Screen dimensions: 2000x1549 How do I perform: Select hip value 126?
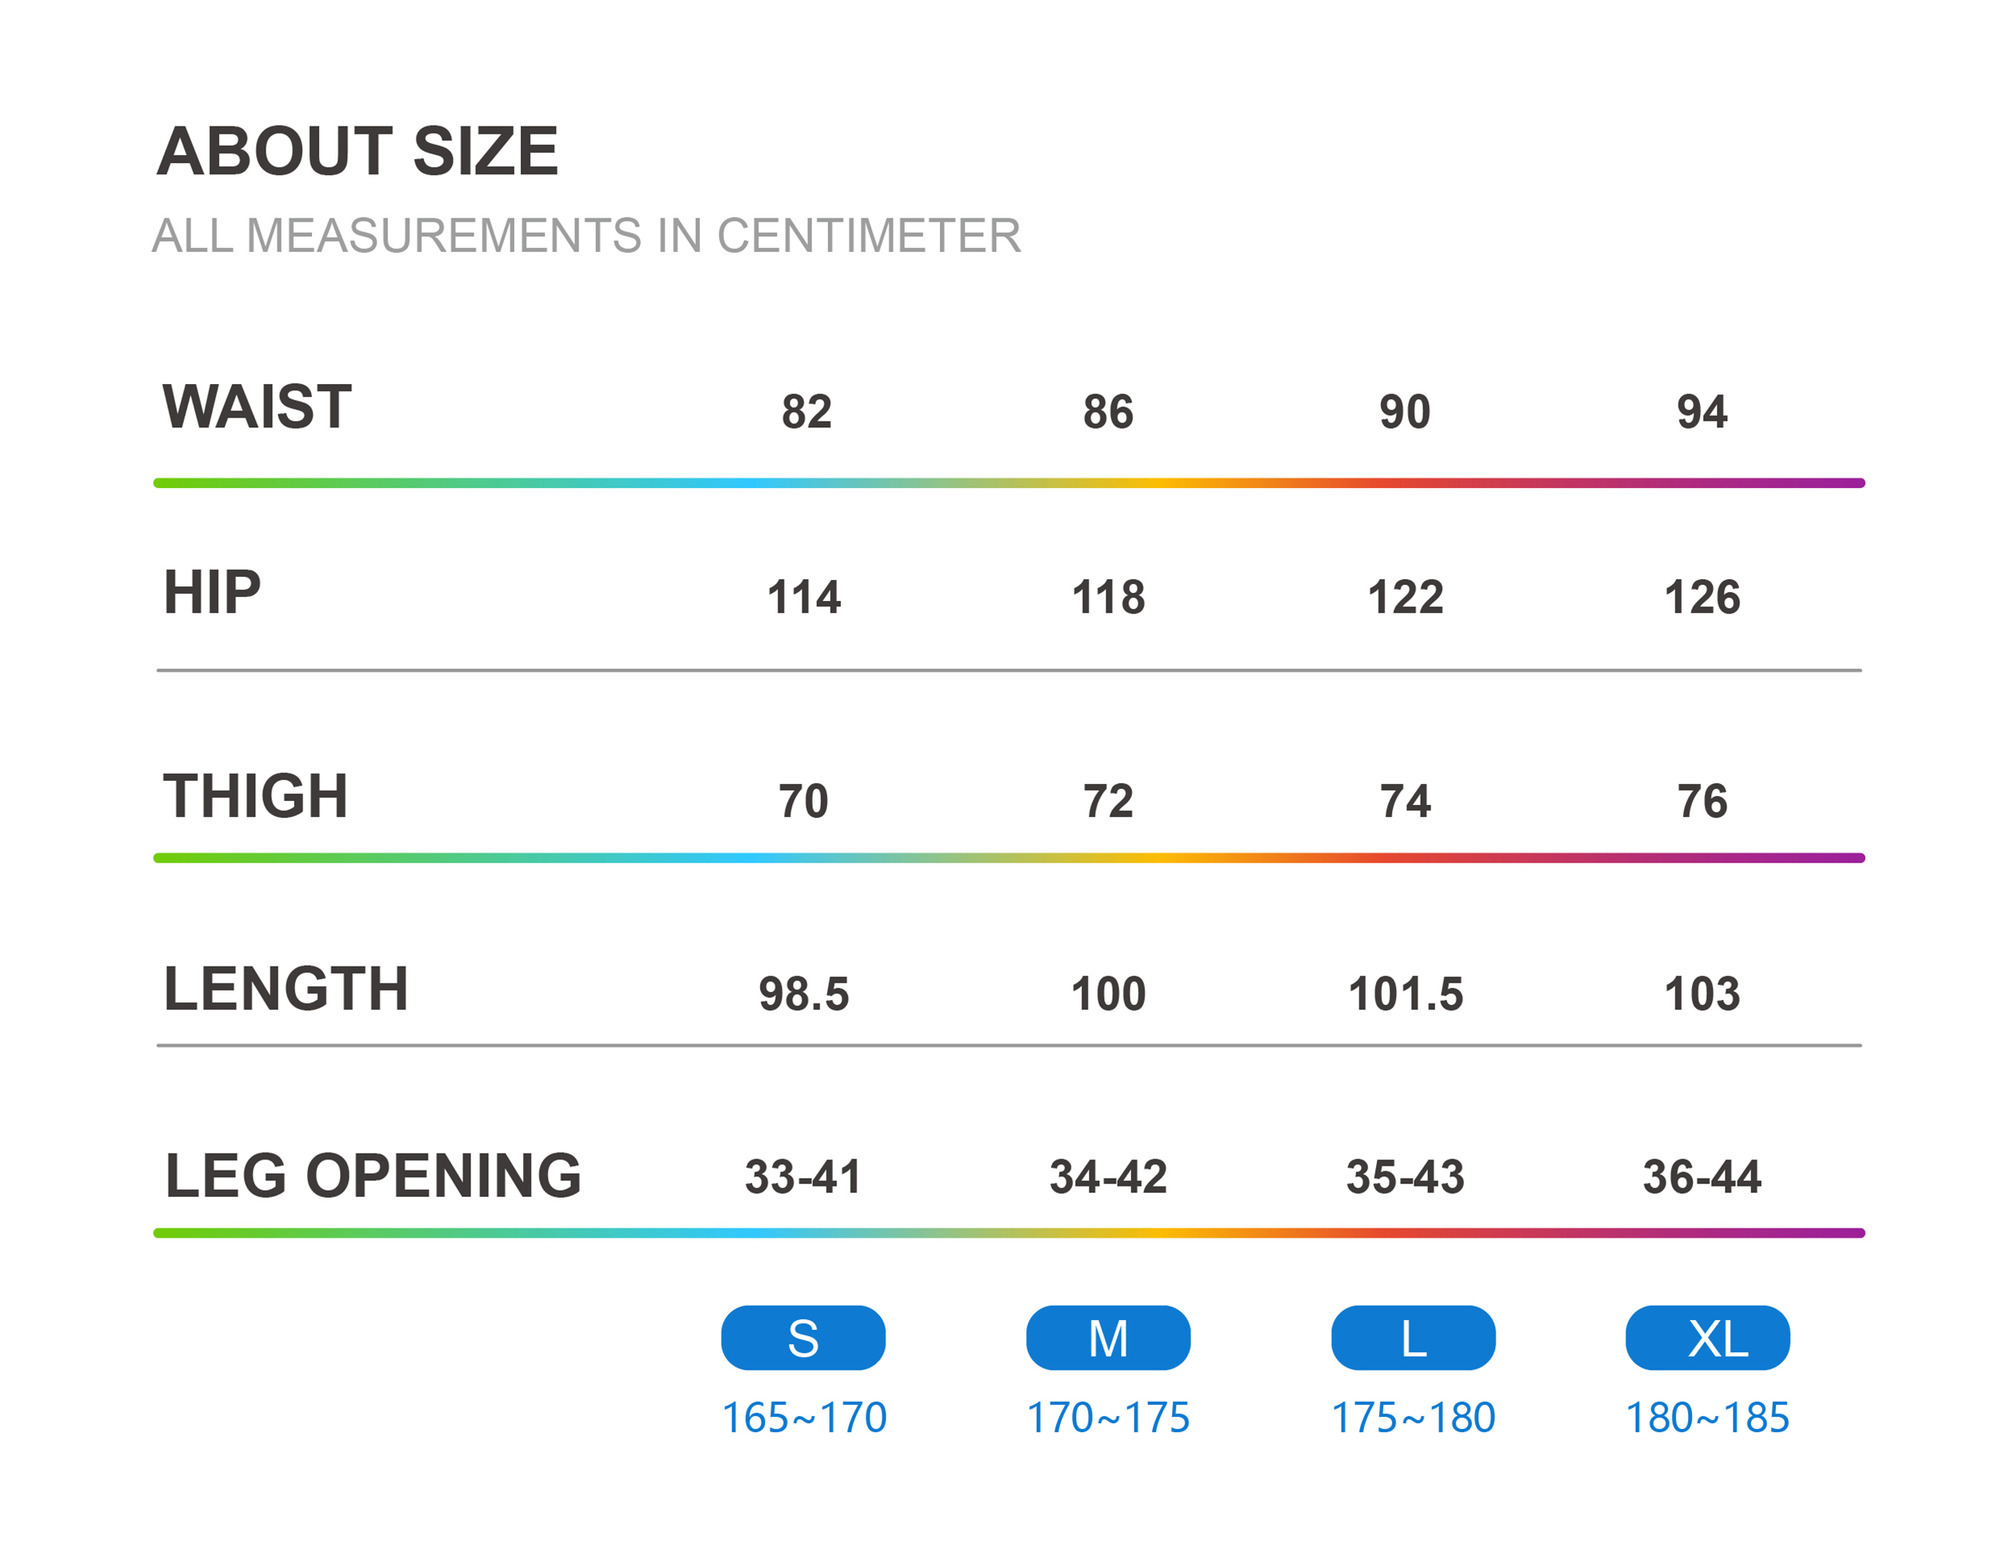coord(1702,597)
